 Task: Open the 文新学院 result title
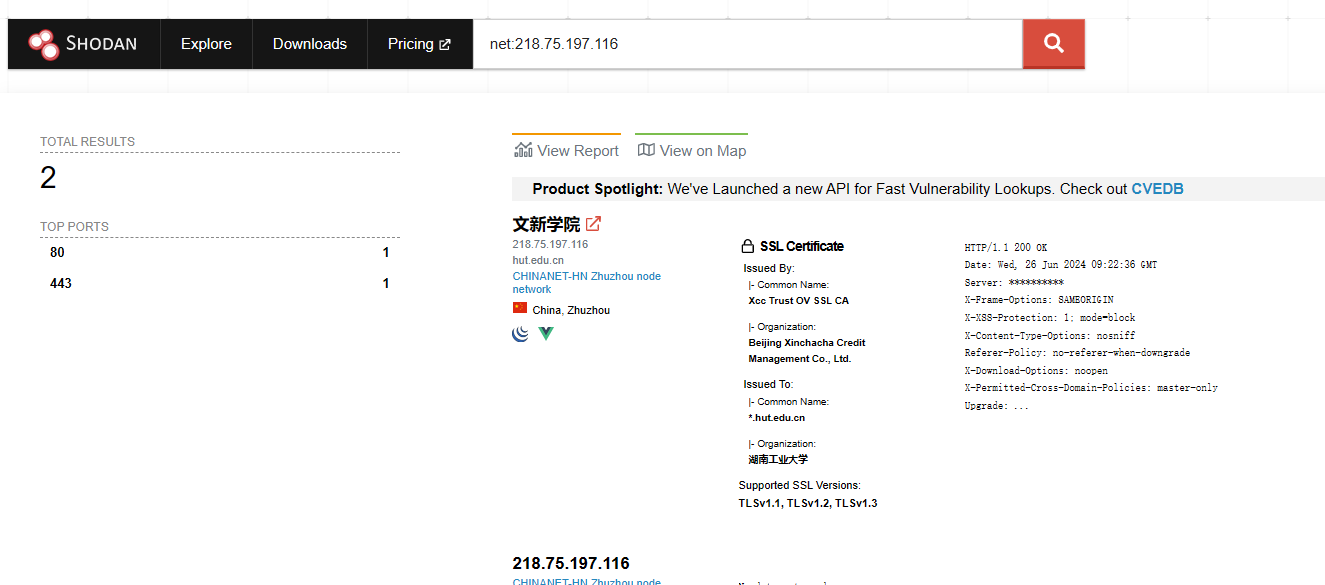click(x=546, y=224)
